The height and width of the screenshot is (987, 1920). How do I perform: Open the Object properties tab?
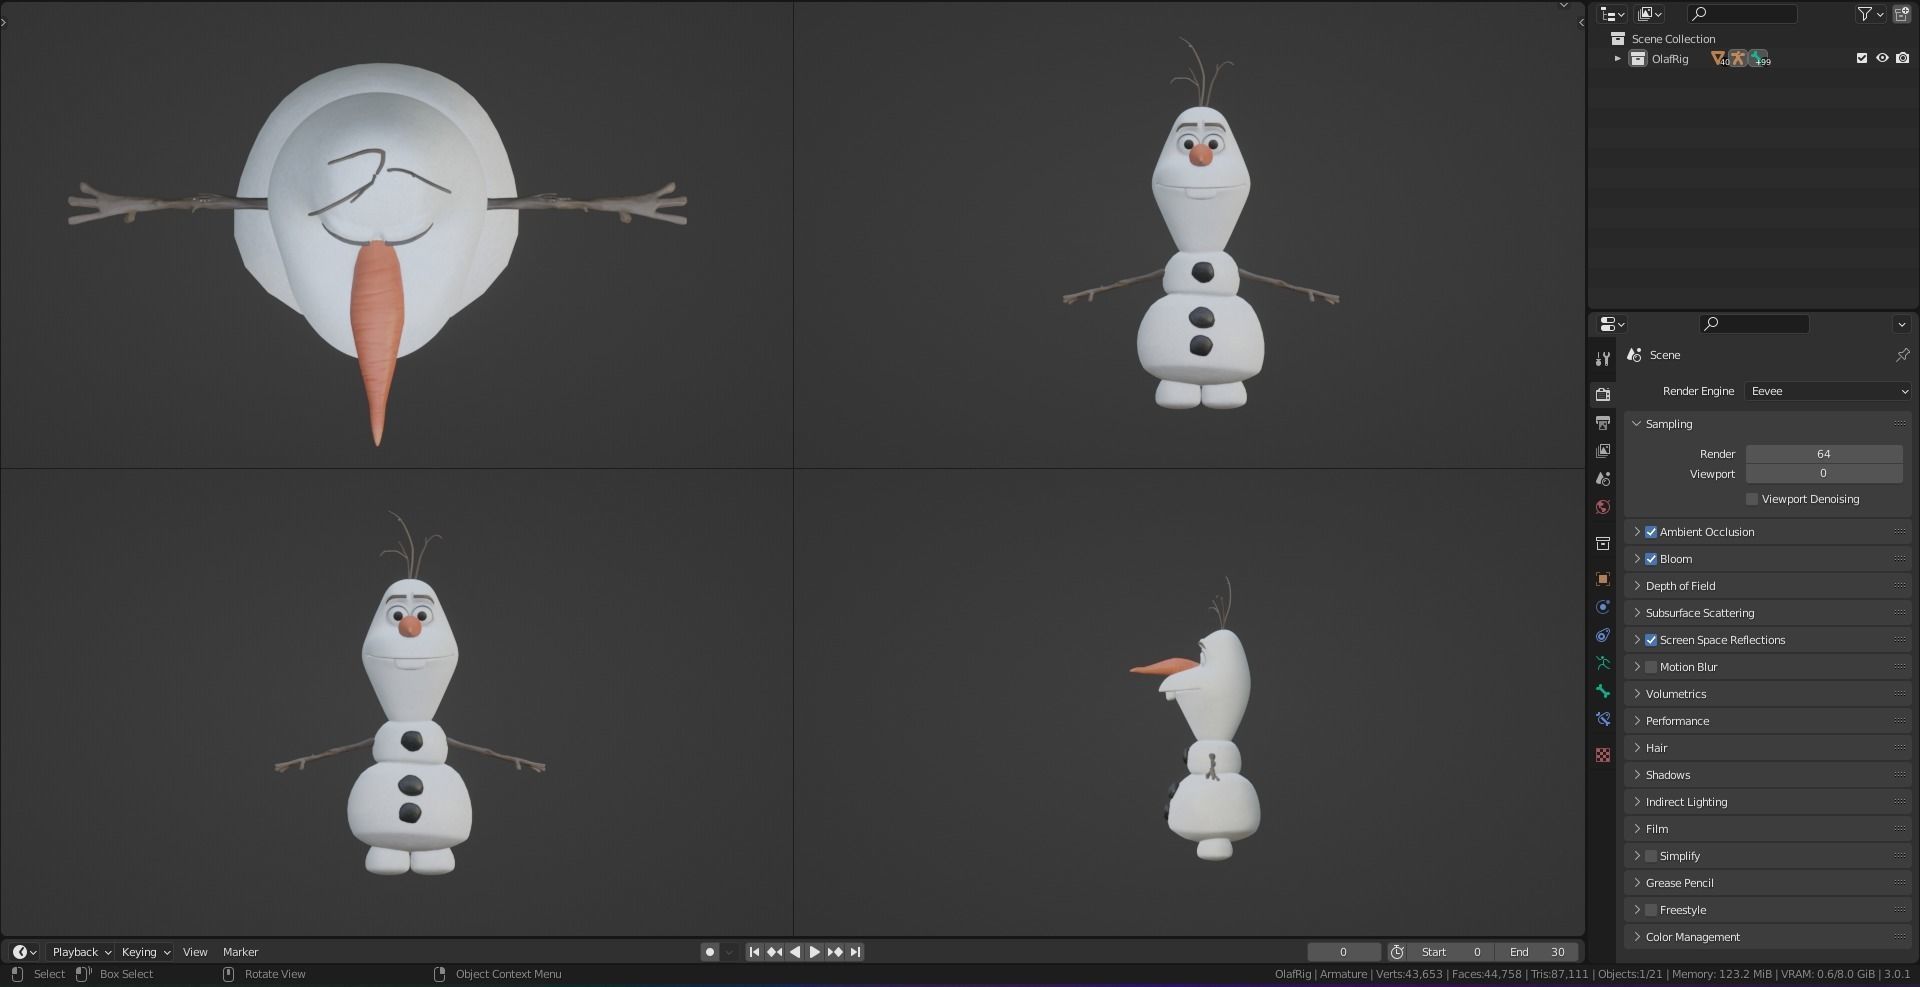pos(1603,578)
